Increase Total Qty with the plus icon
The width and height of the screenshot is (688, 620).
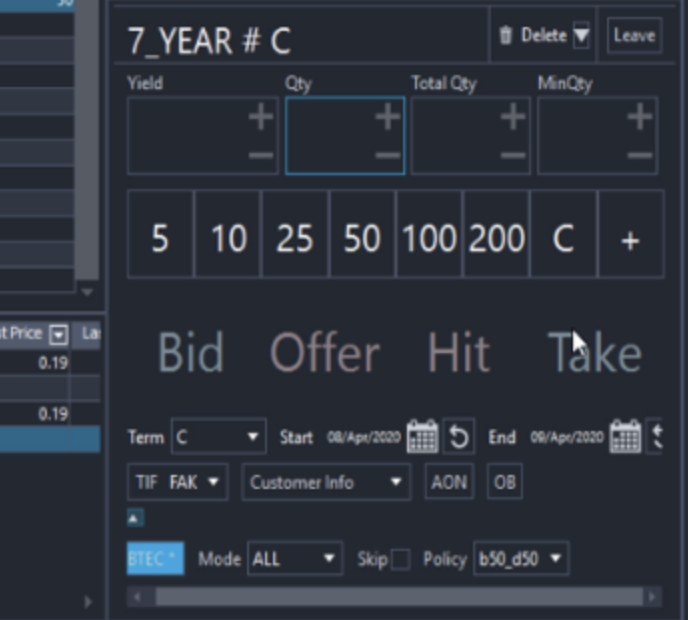pos(513,117)
